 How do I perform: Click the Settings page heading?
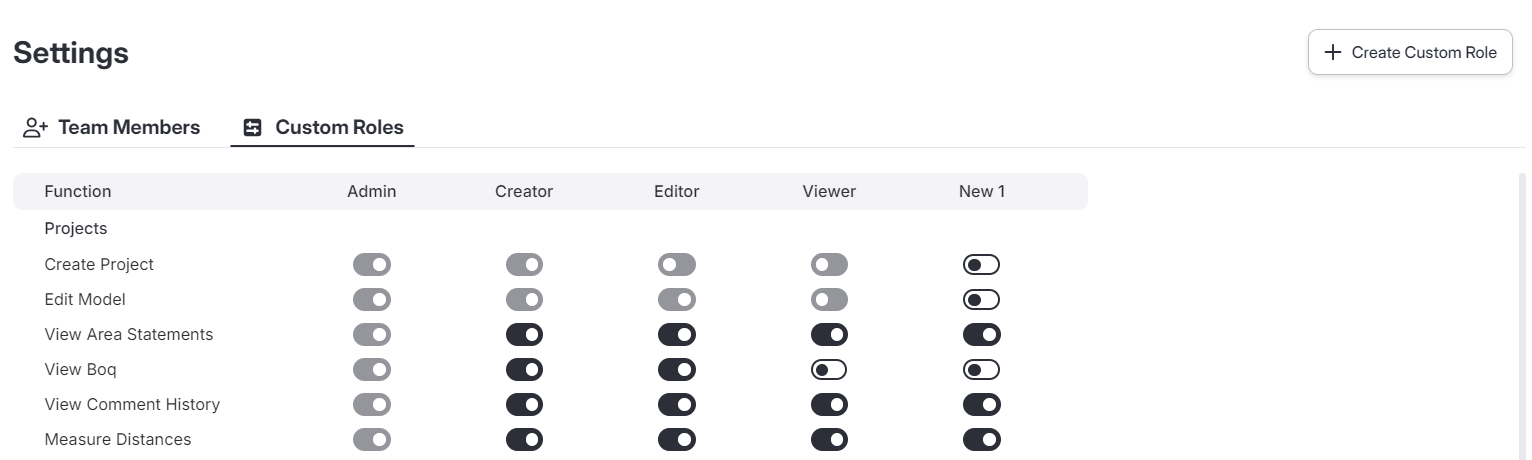pyautogui.click(x=71, y=53)
